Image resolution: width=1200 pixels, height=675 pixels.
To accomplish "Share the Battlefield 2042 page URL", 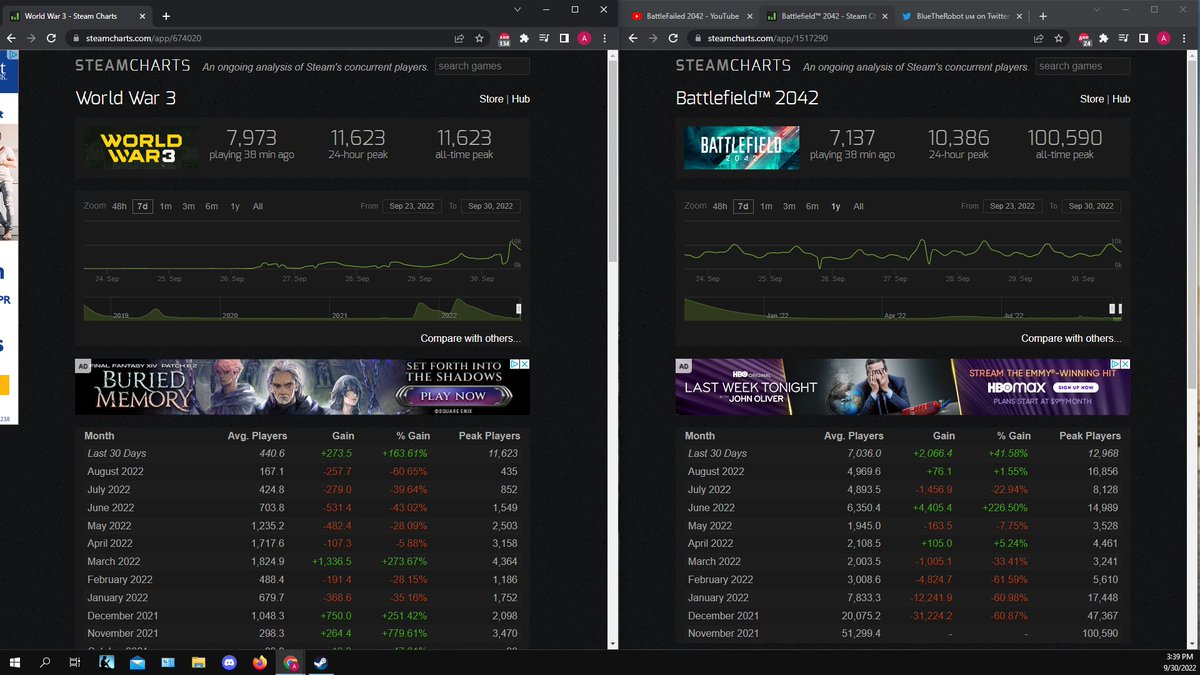I will (x=1038, y=38).
